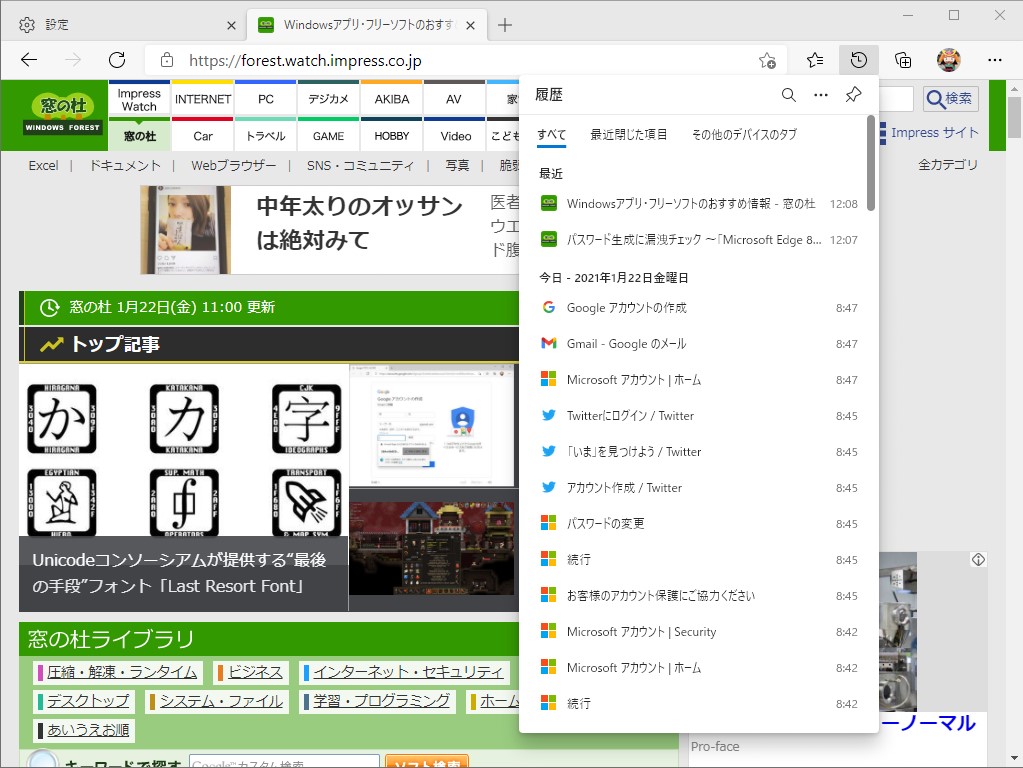This screenshot has width=1023, height=768.
Task: Click the profile avatar icon
Action: (x=948, y=60)
